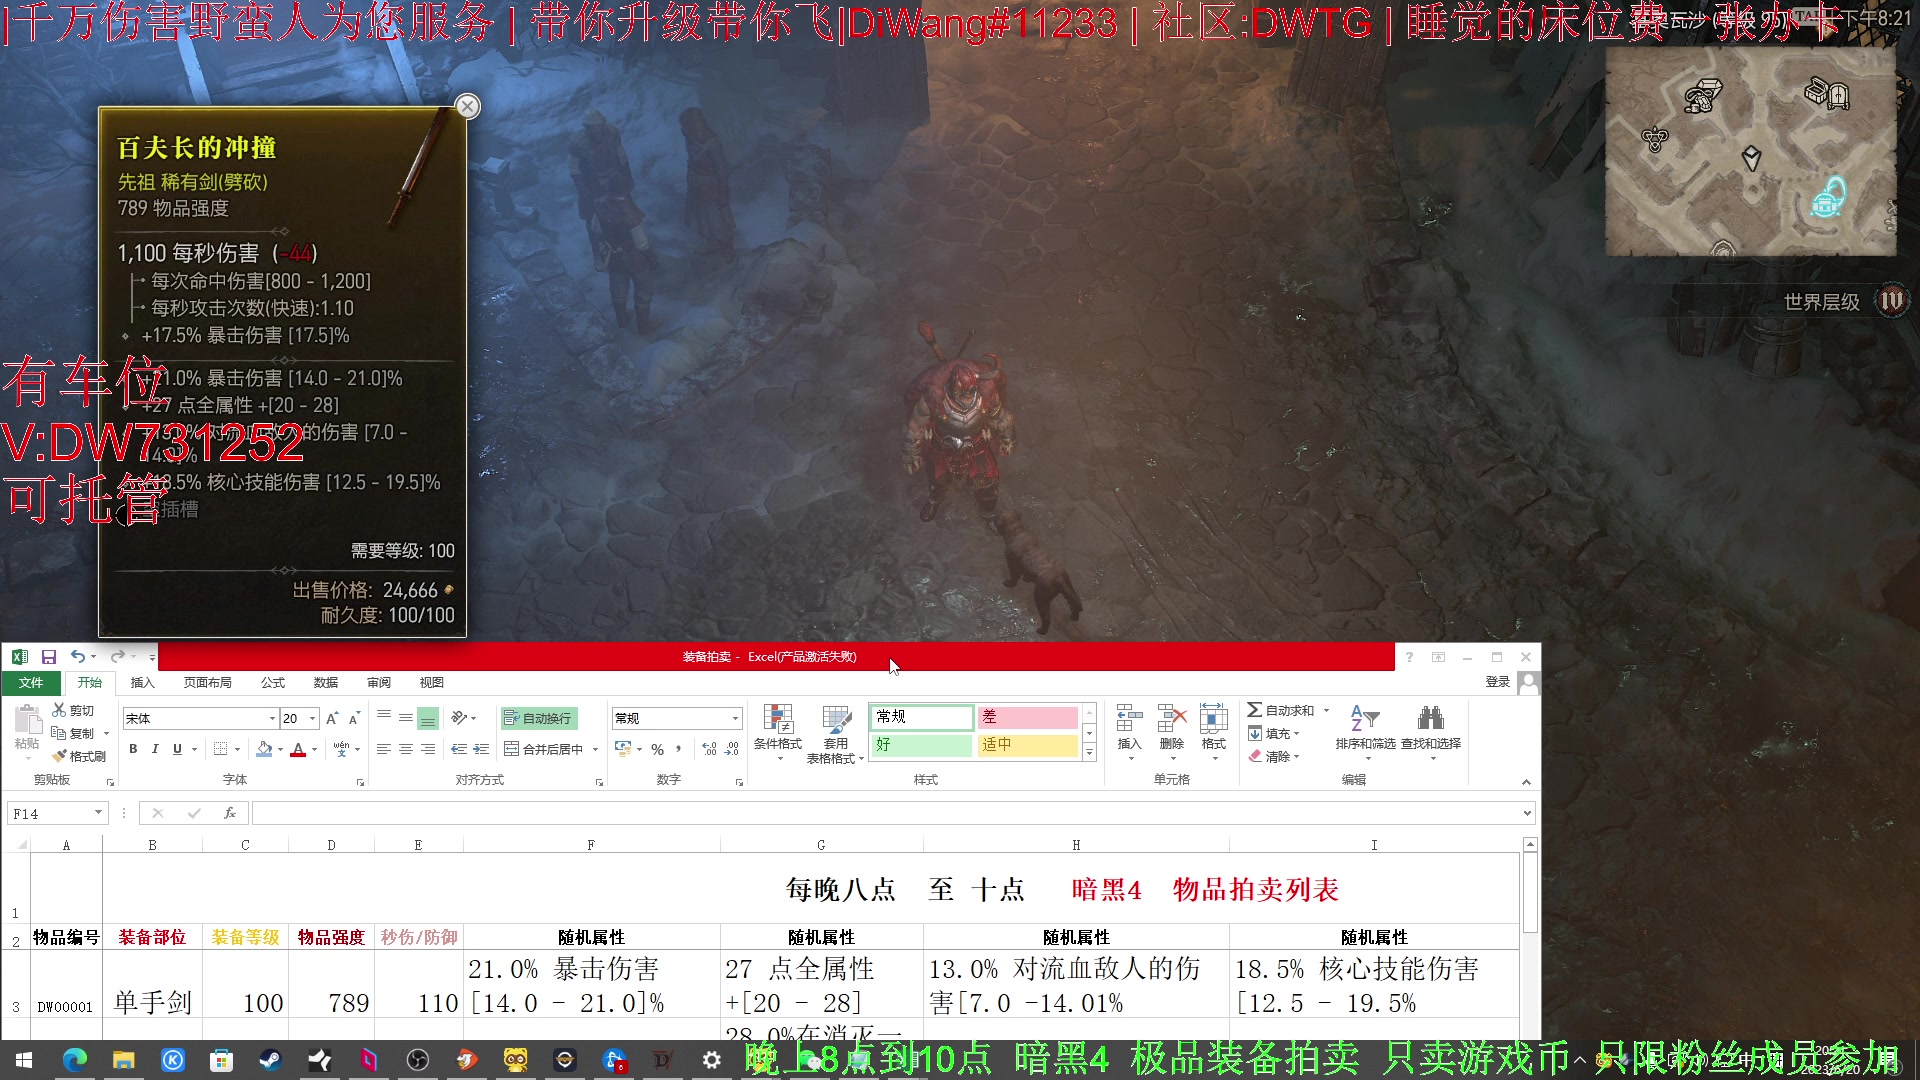This screenshot has height=1080, width=1920.
Task: Click AutoSum (自动求和)
Action: click(1281, 710)
